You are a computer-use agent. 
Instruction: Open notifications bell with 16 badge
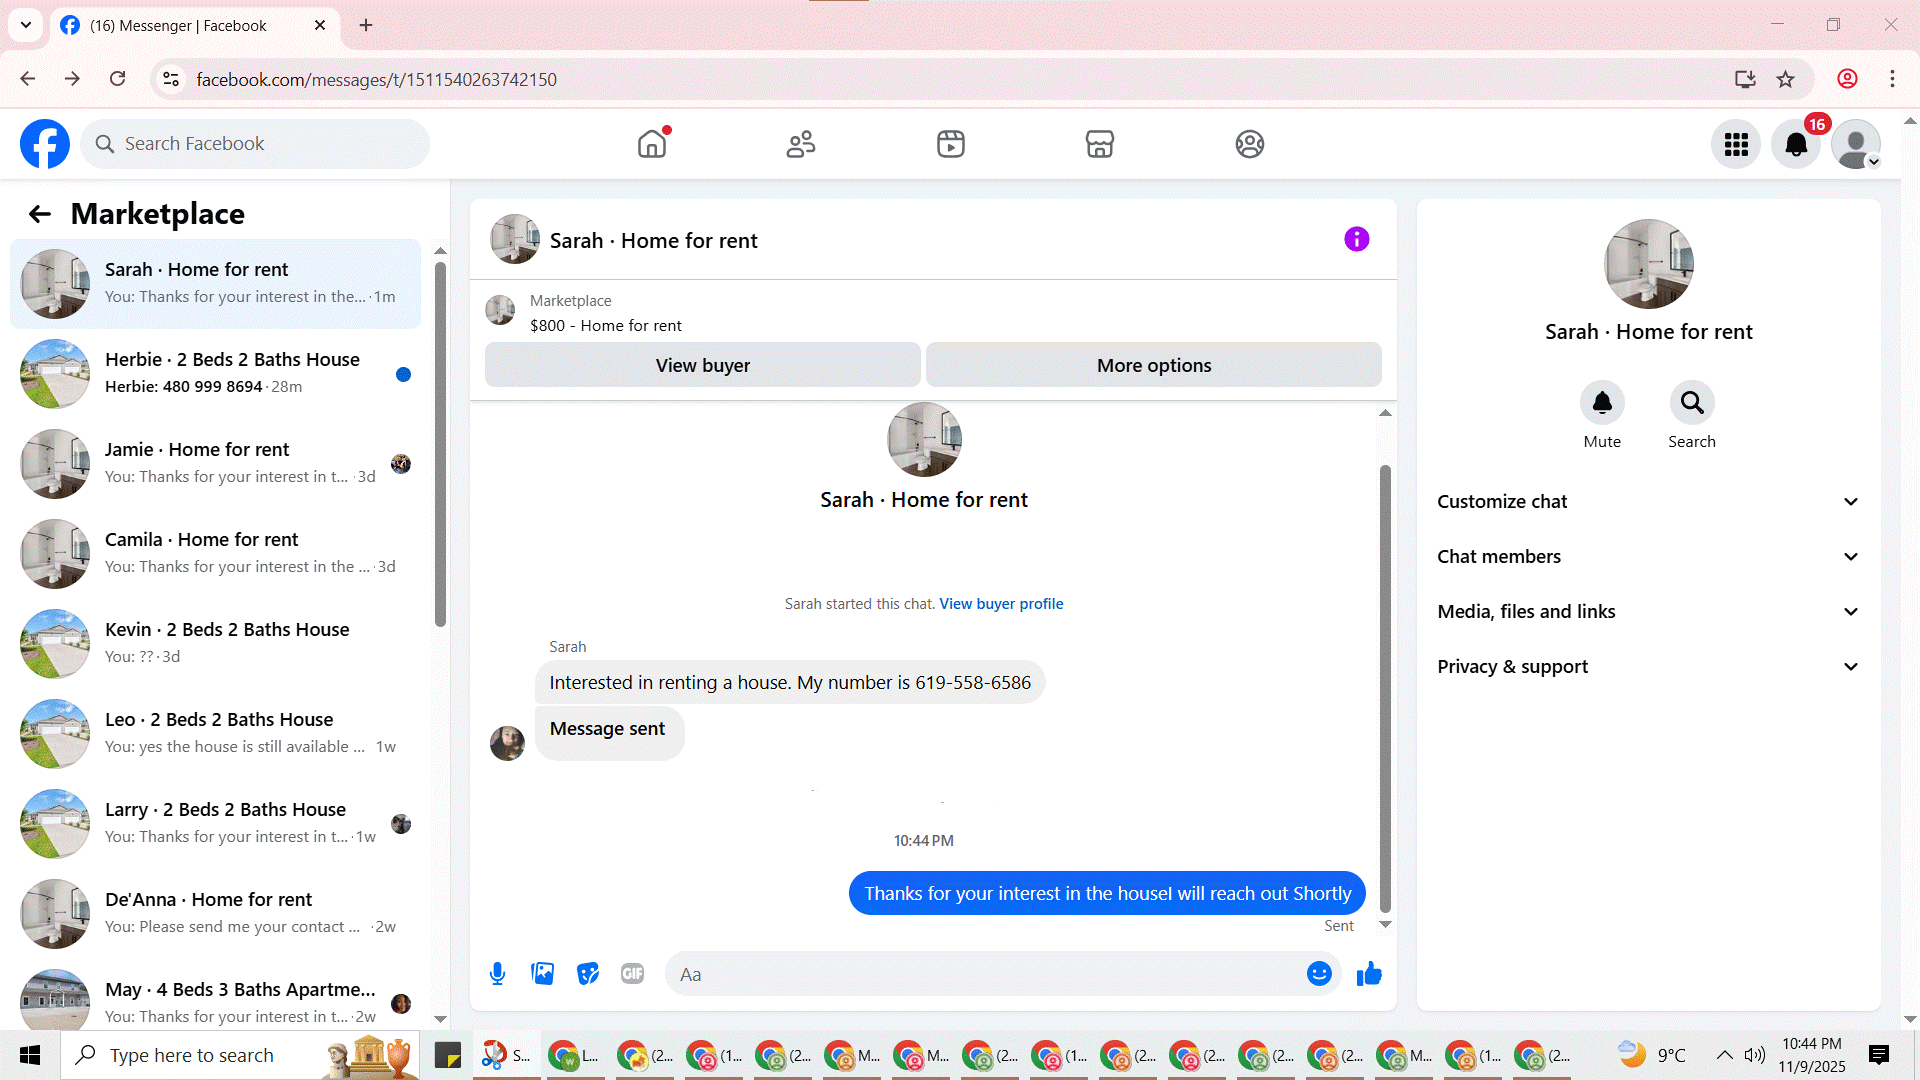pos(1796,145)
